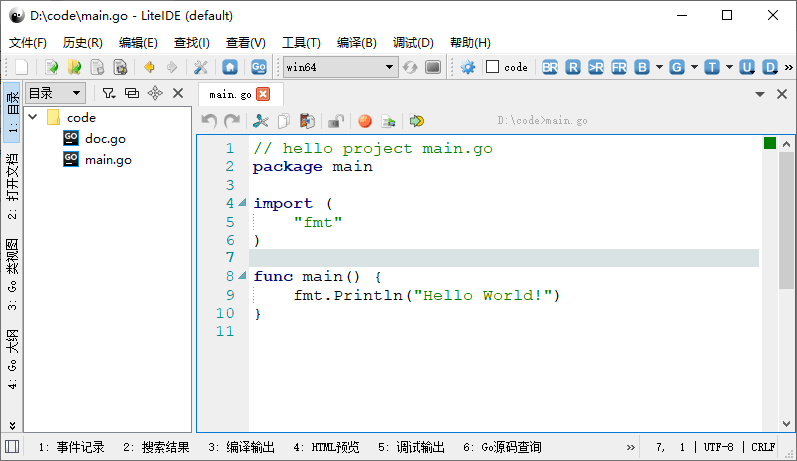
Task: Click the open folder icon with green arrow
Action: [74, 67]
